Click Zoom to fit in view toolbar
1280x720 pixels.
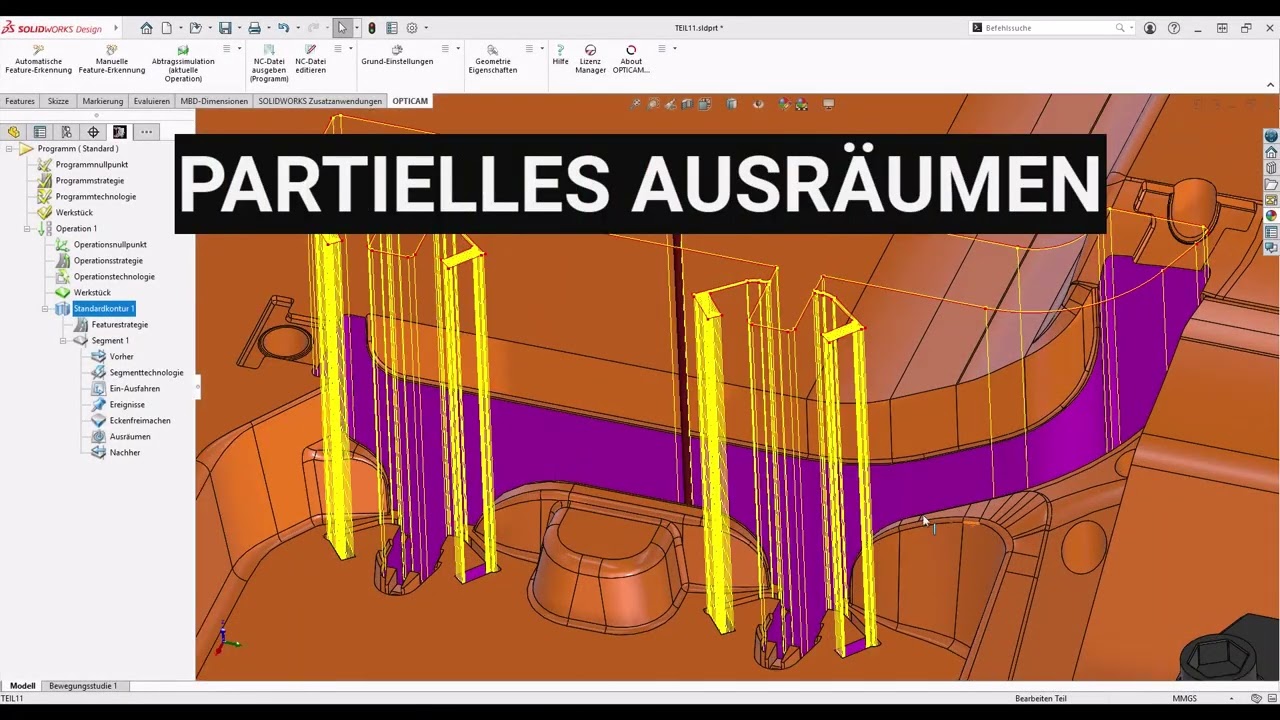pos(636,104)
